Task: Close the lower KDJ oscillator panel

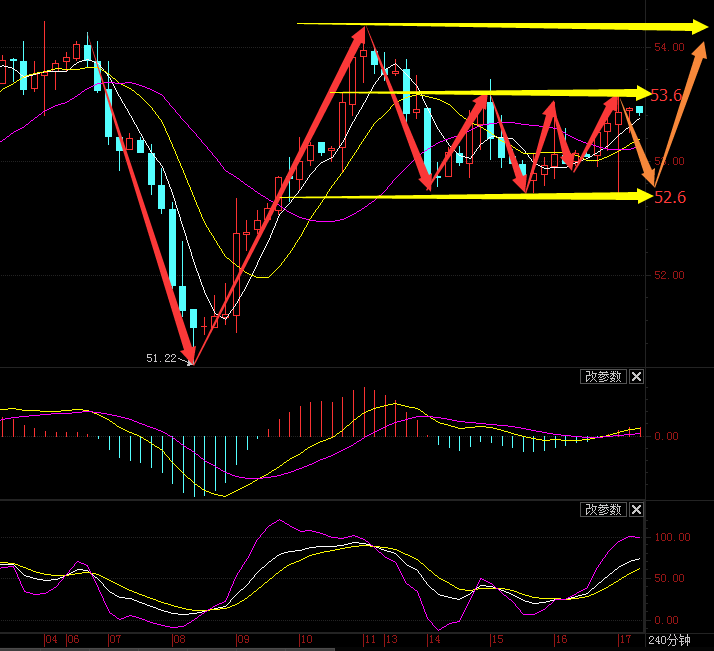Action: pyautogui.click(x=637, y=510)
